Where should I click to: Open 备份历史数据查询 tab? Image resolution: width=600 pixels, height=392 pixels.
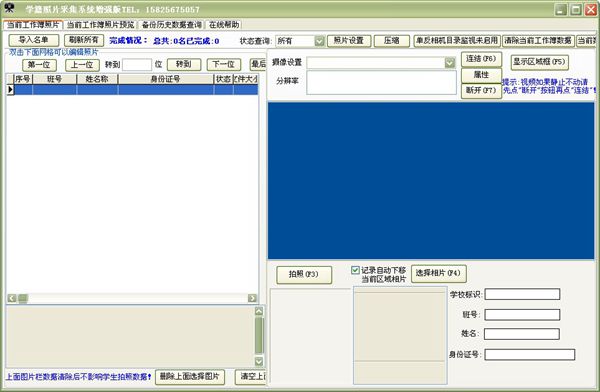click(x=171, y=25)
